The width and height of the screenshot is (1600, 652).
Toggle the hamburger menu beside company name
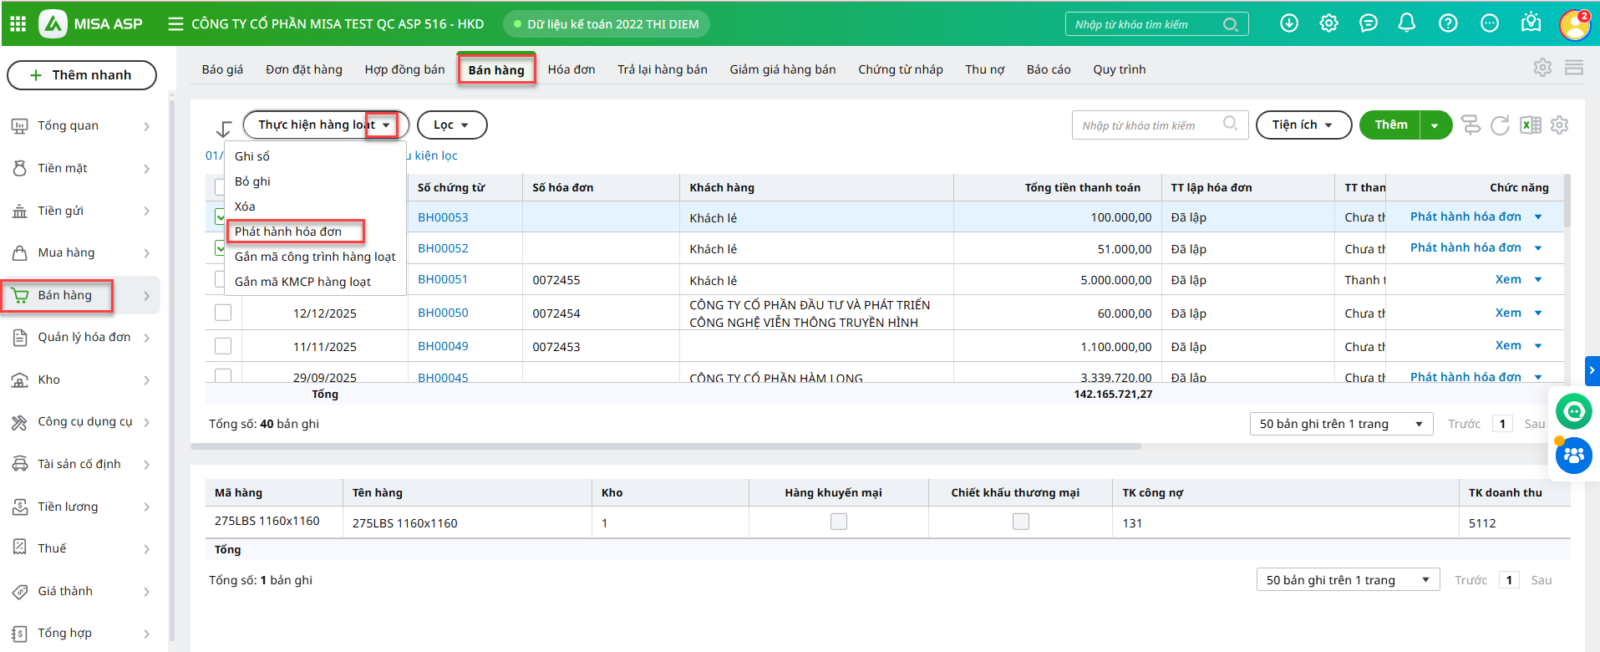click(x=175, y=24)
